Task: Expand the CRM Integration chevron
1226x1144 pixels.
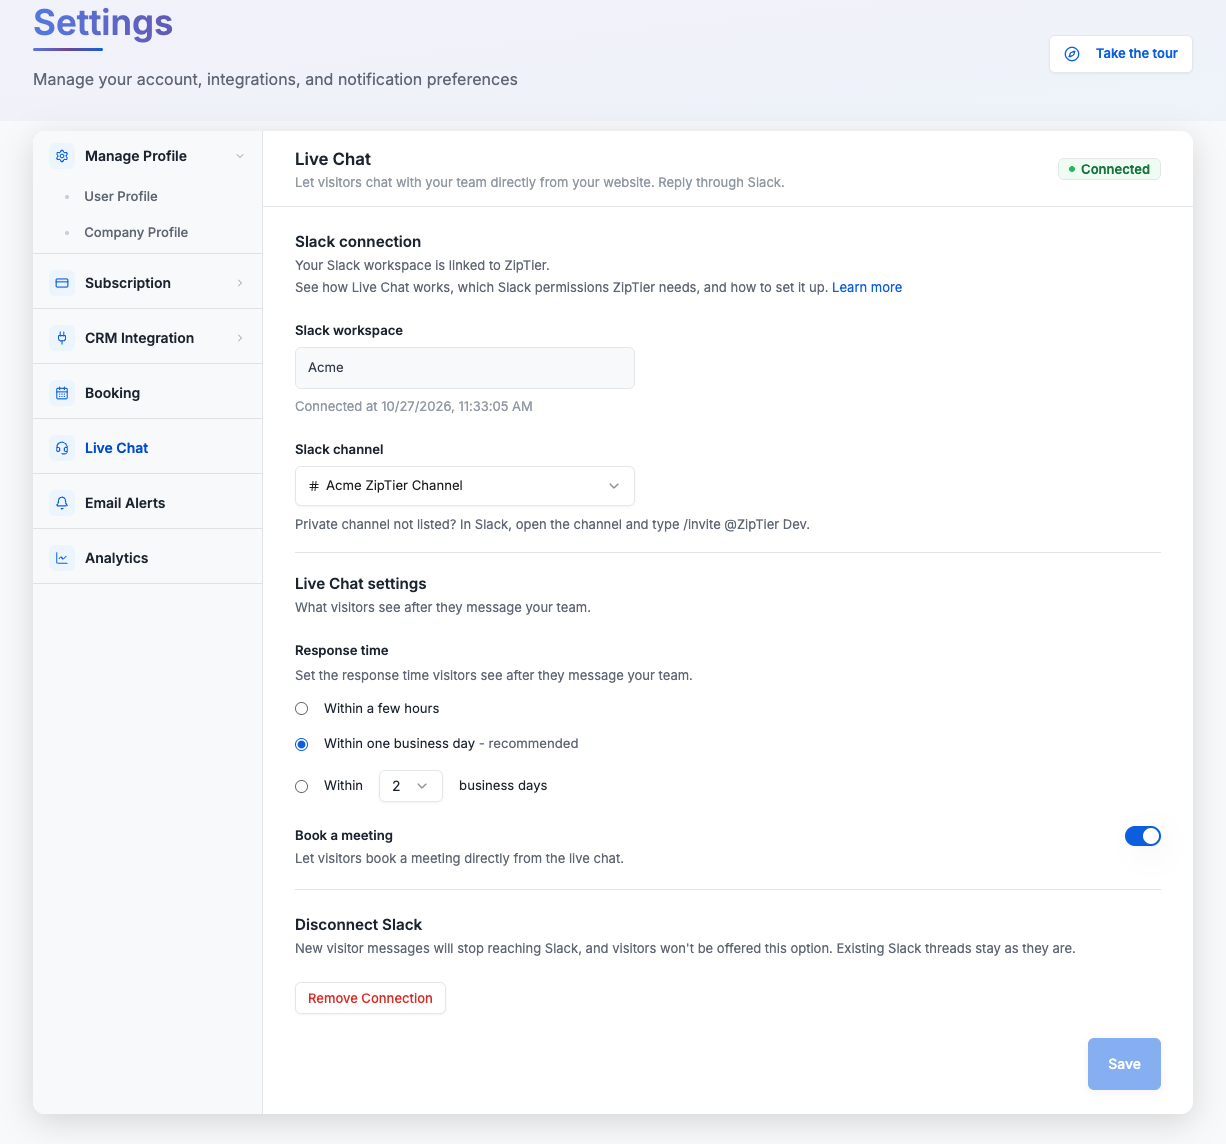Action: tap(240, 338)
